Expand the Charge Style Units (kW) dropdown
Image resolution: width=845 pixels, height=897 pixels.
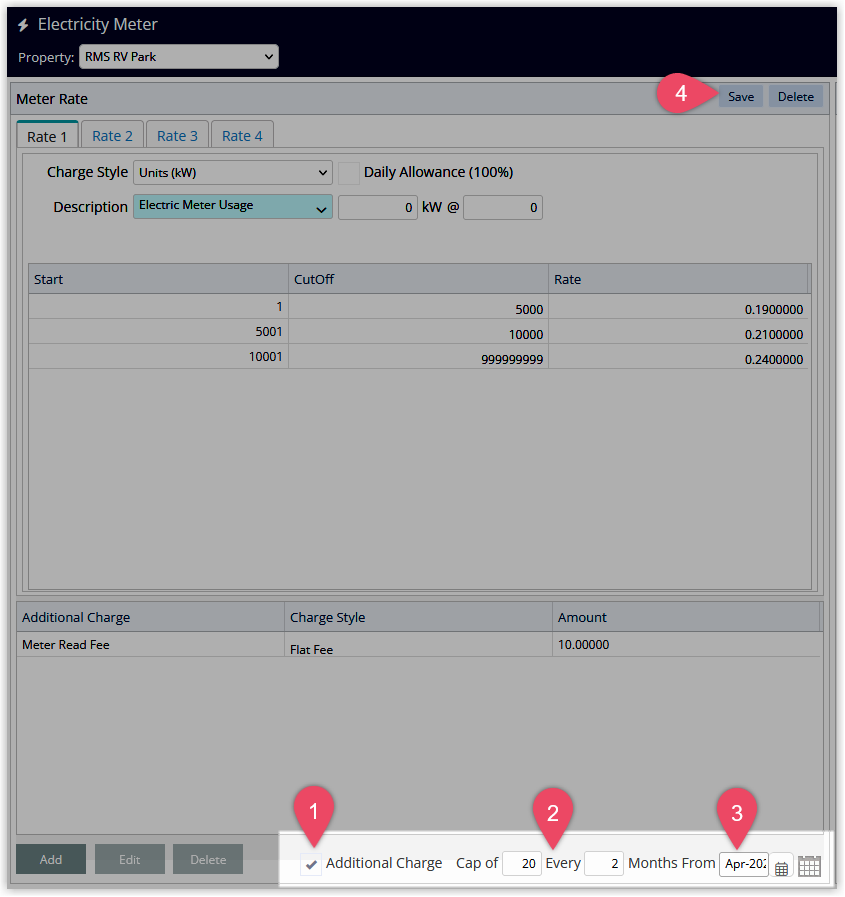coord(232,173)
